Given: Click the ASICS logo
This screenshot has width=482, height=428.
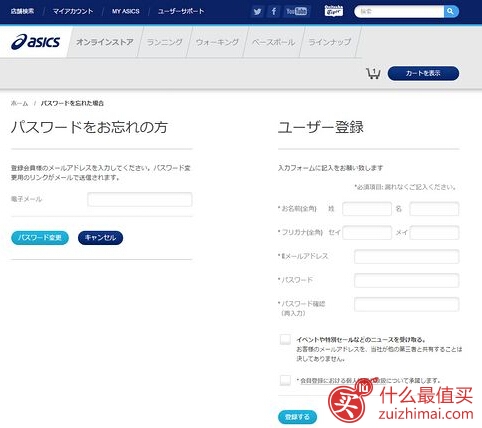Looking at the screenshot, I should coord(36,42).
